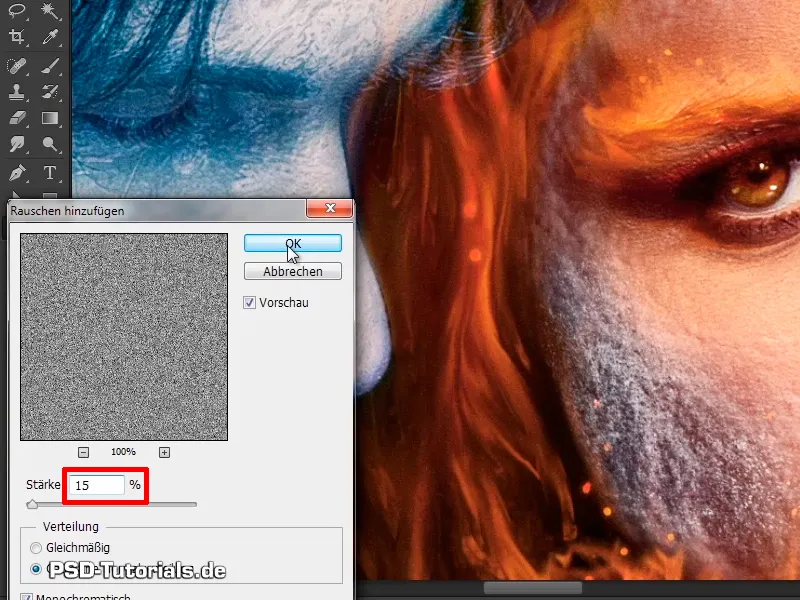This screenshot has width=800, height=600.
Task: Click the Abbrechen button
Action: point(293,271)
